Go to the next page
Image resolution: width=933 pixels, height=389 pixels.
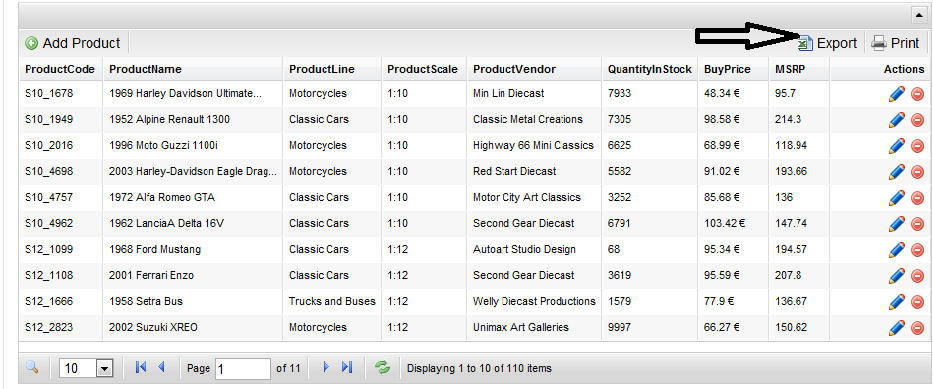325,368
